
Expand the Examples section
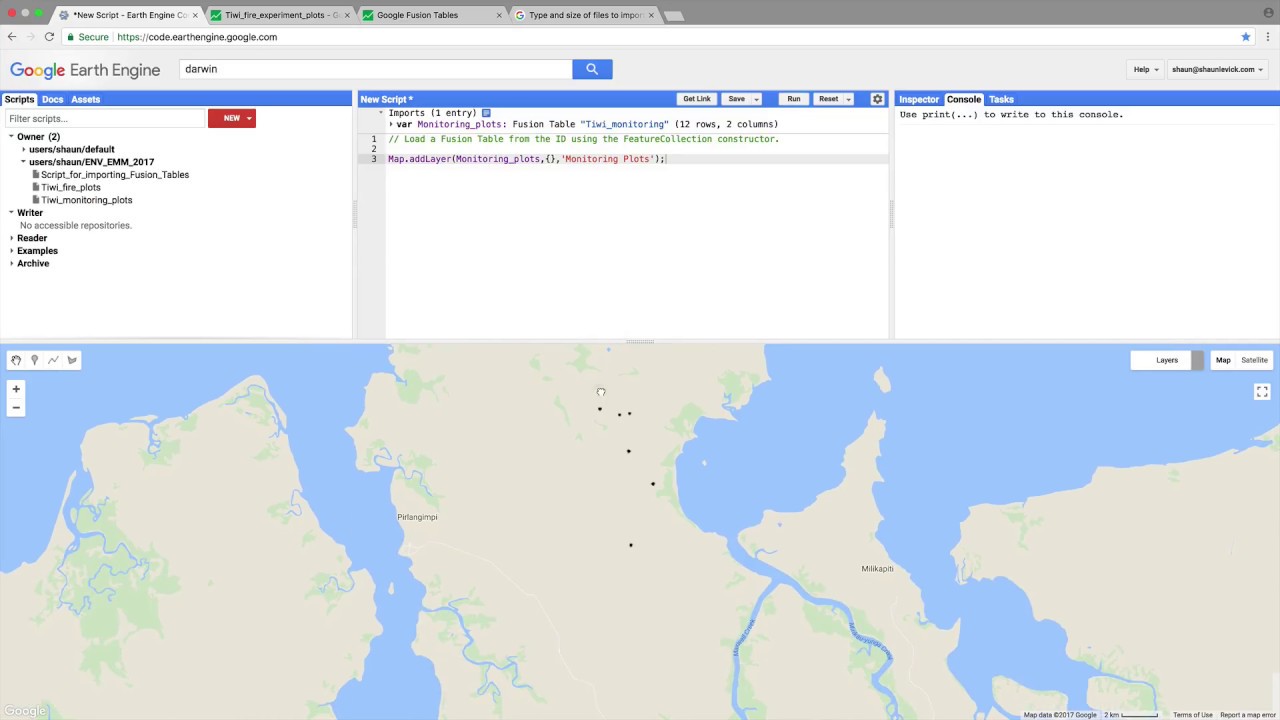pyautogui.click(x=11, y=251)
